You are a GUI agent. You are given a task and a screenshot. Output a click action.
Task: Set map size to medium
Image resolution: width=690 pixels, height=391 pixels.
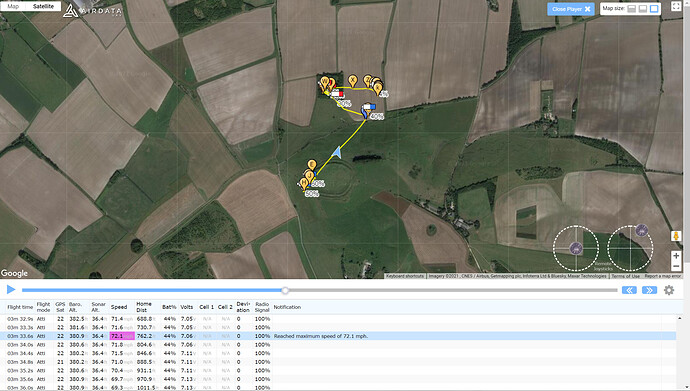pos(643,9)
